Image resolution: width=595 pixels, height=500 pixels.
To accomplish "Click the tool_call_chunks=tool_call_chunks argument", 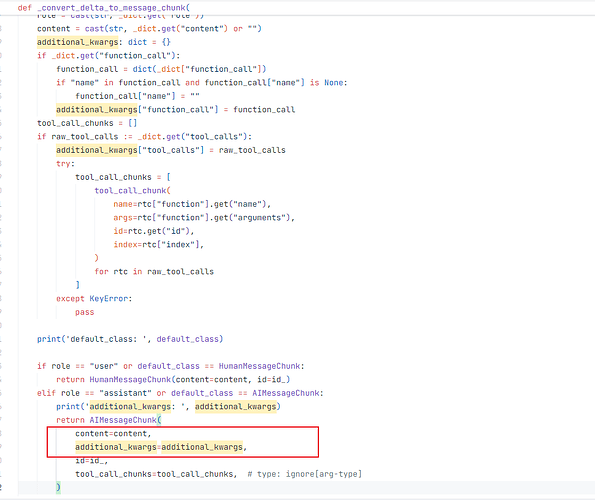I will (x=156, y=474).
